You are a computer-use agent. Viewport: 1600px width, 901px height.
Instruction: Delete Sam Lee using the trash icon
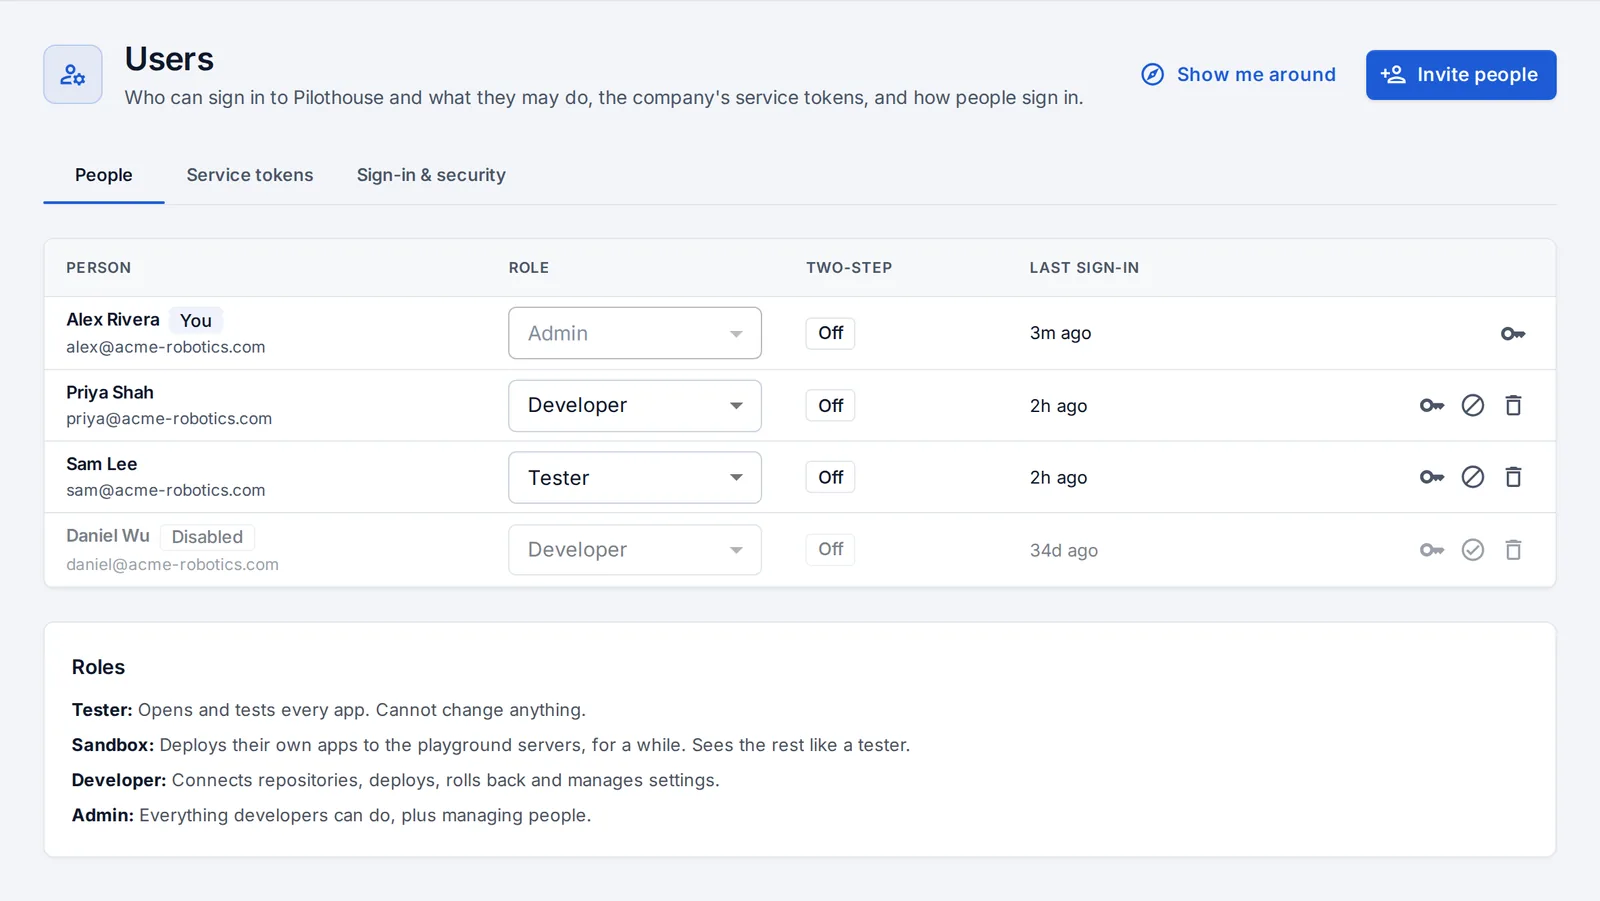click(1513, 477)
